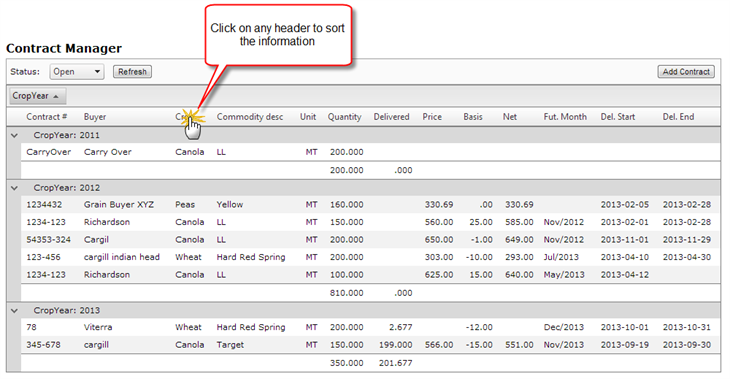The image size is (730, 379).
Task: Click the 810.000 quantity subtotal
Action: pos(346,293)
